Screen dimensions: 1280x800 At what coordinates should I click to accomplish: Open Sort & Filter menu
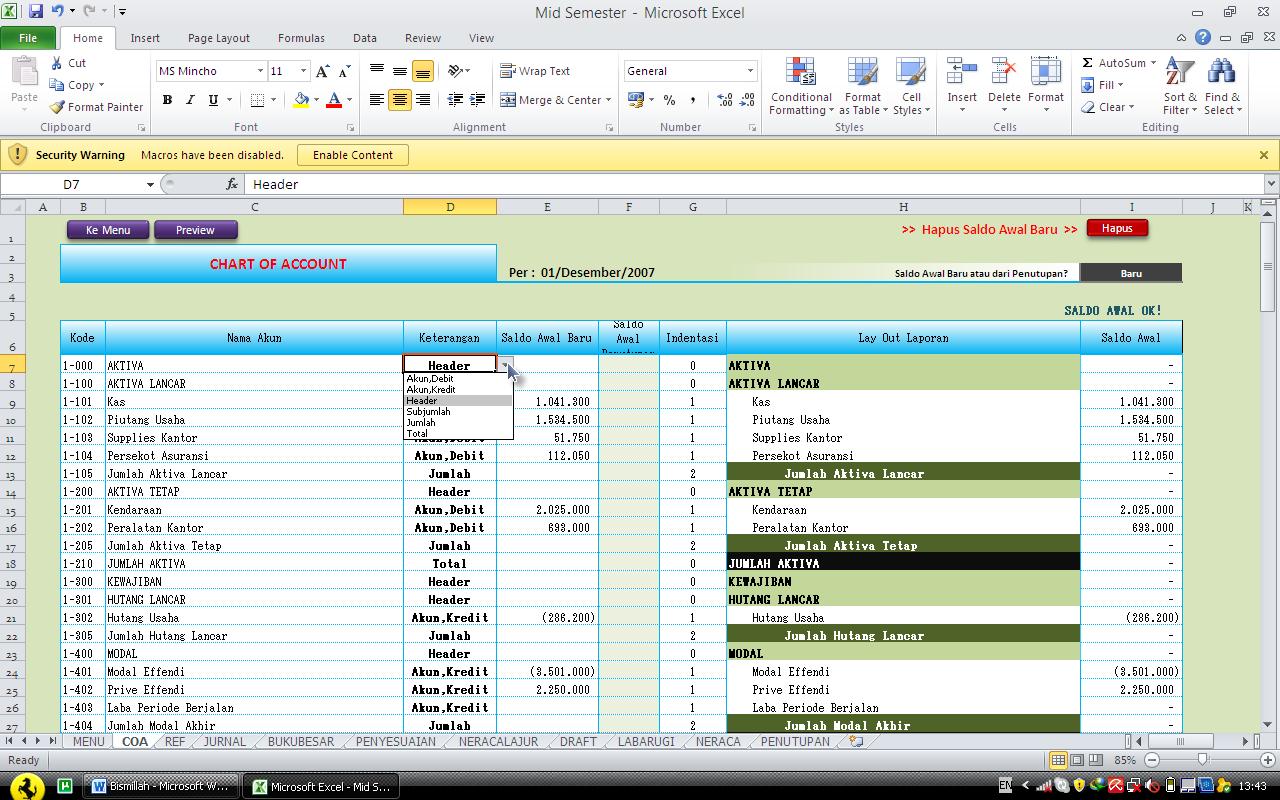coord(1180,87)
